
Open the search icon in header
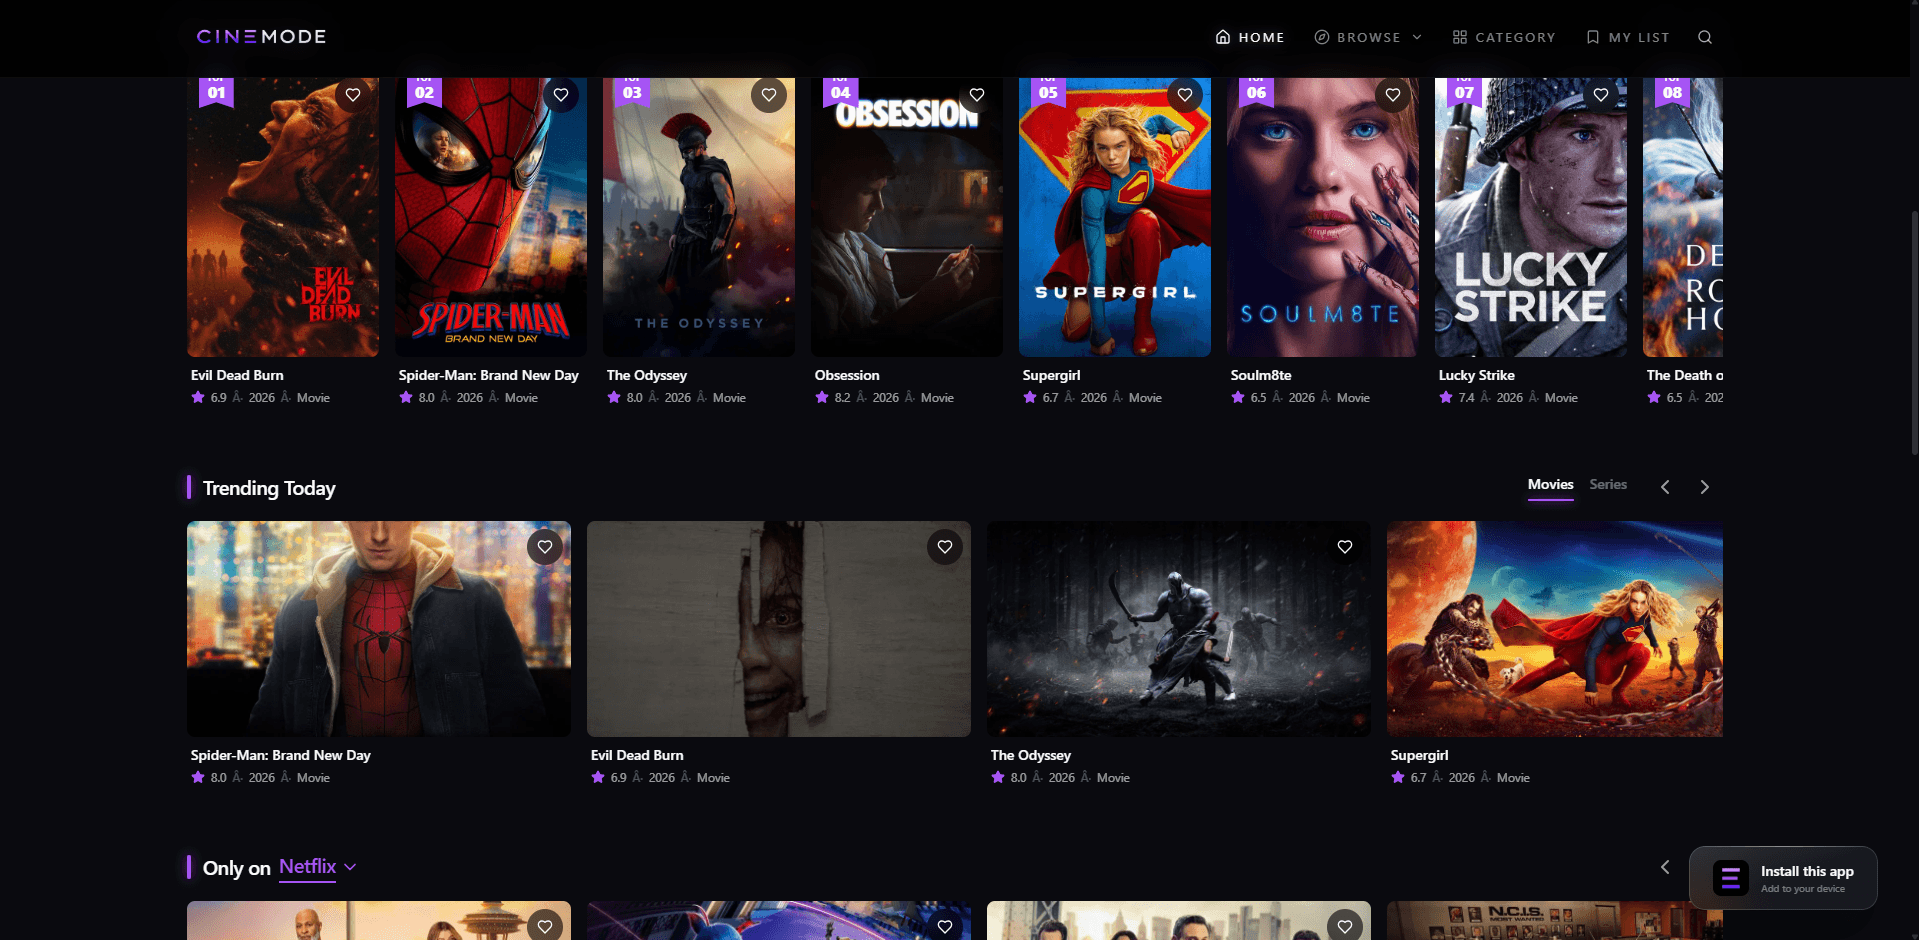(x=1705, y=37)
